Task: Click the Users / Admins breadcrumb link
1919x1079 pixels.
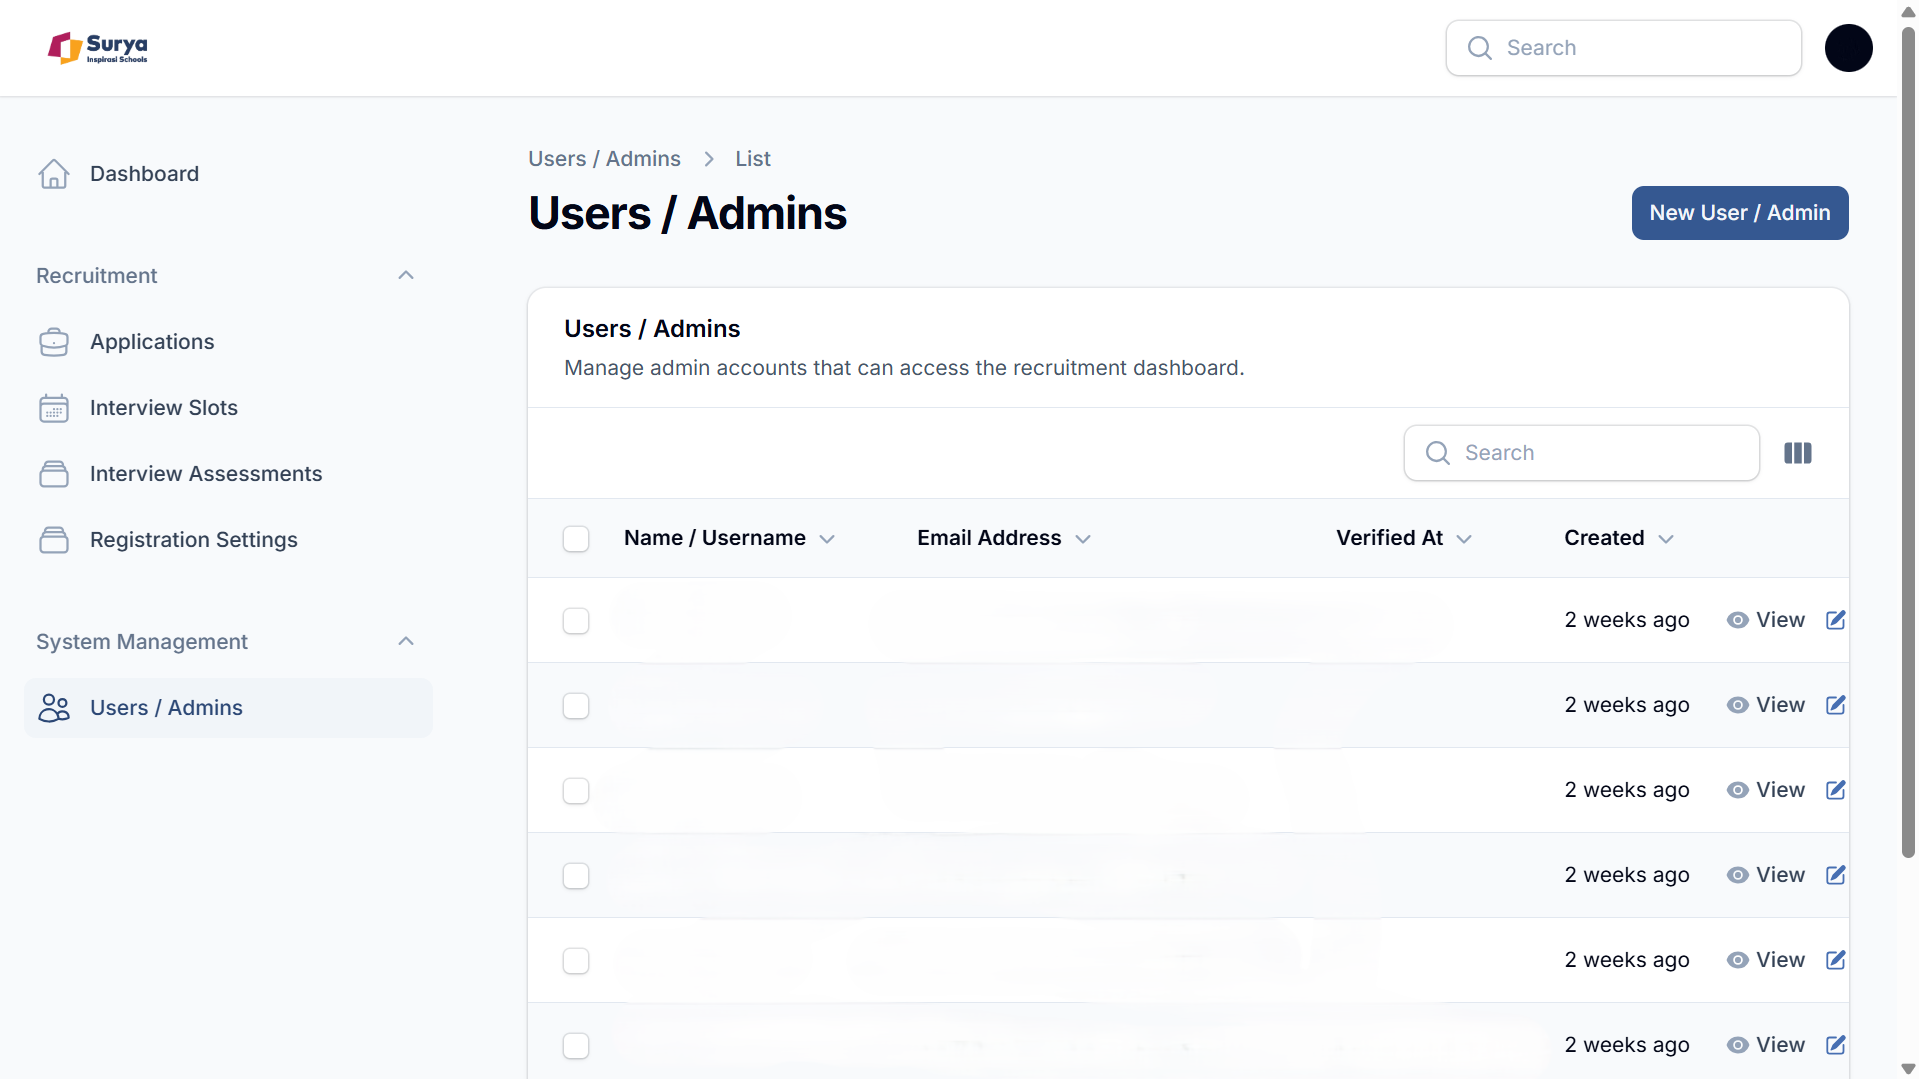Action: click(604, 159)
